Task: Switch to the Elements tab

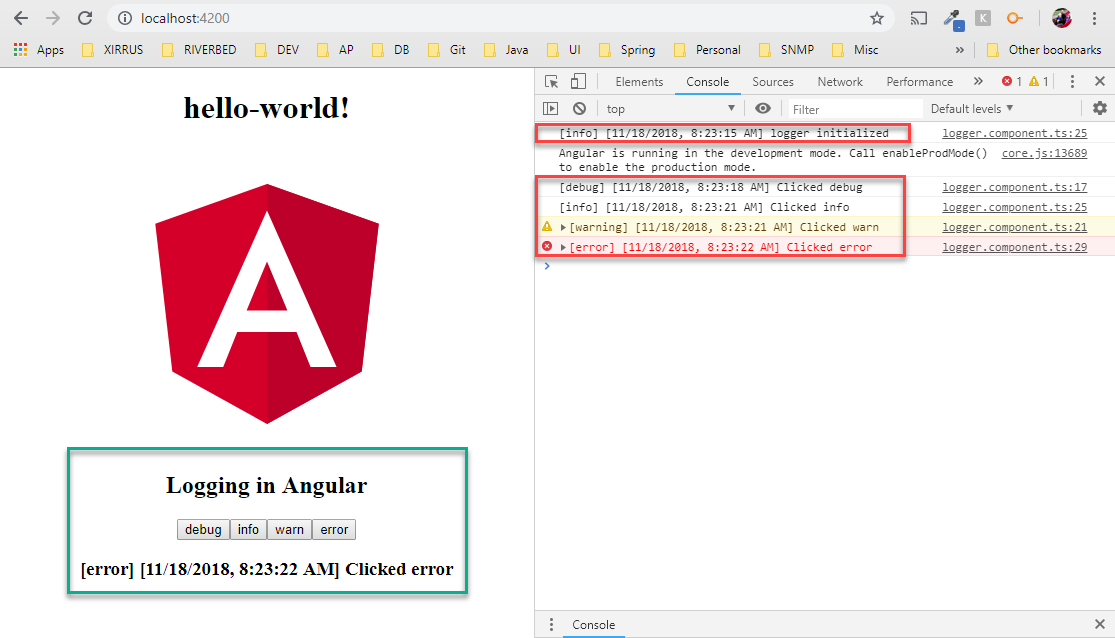Action: [639, 82]
